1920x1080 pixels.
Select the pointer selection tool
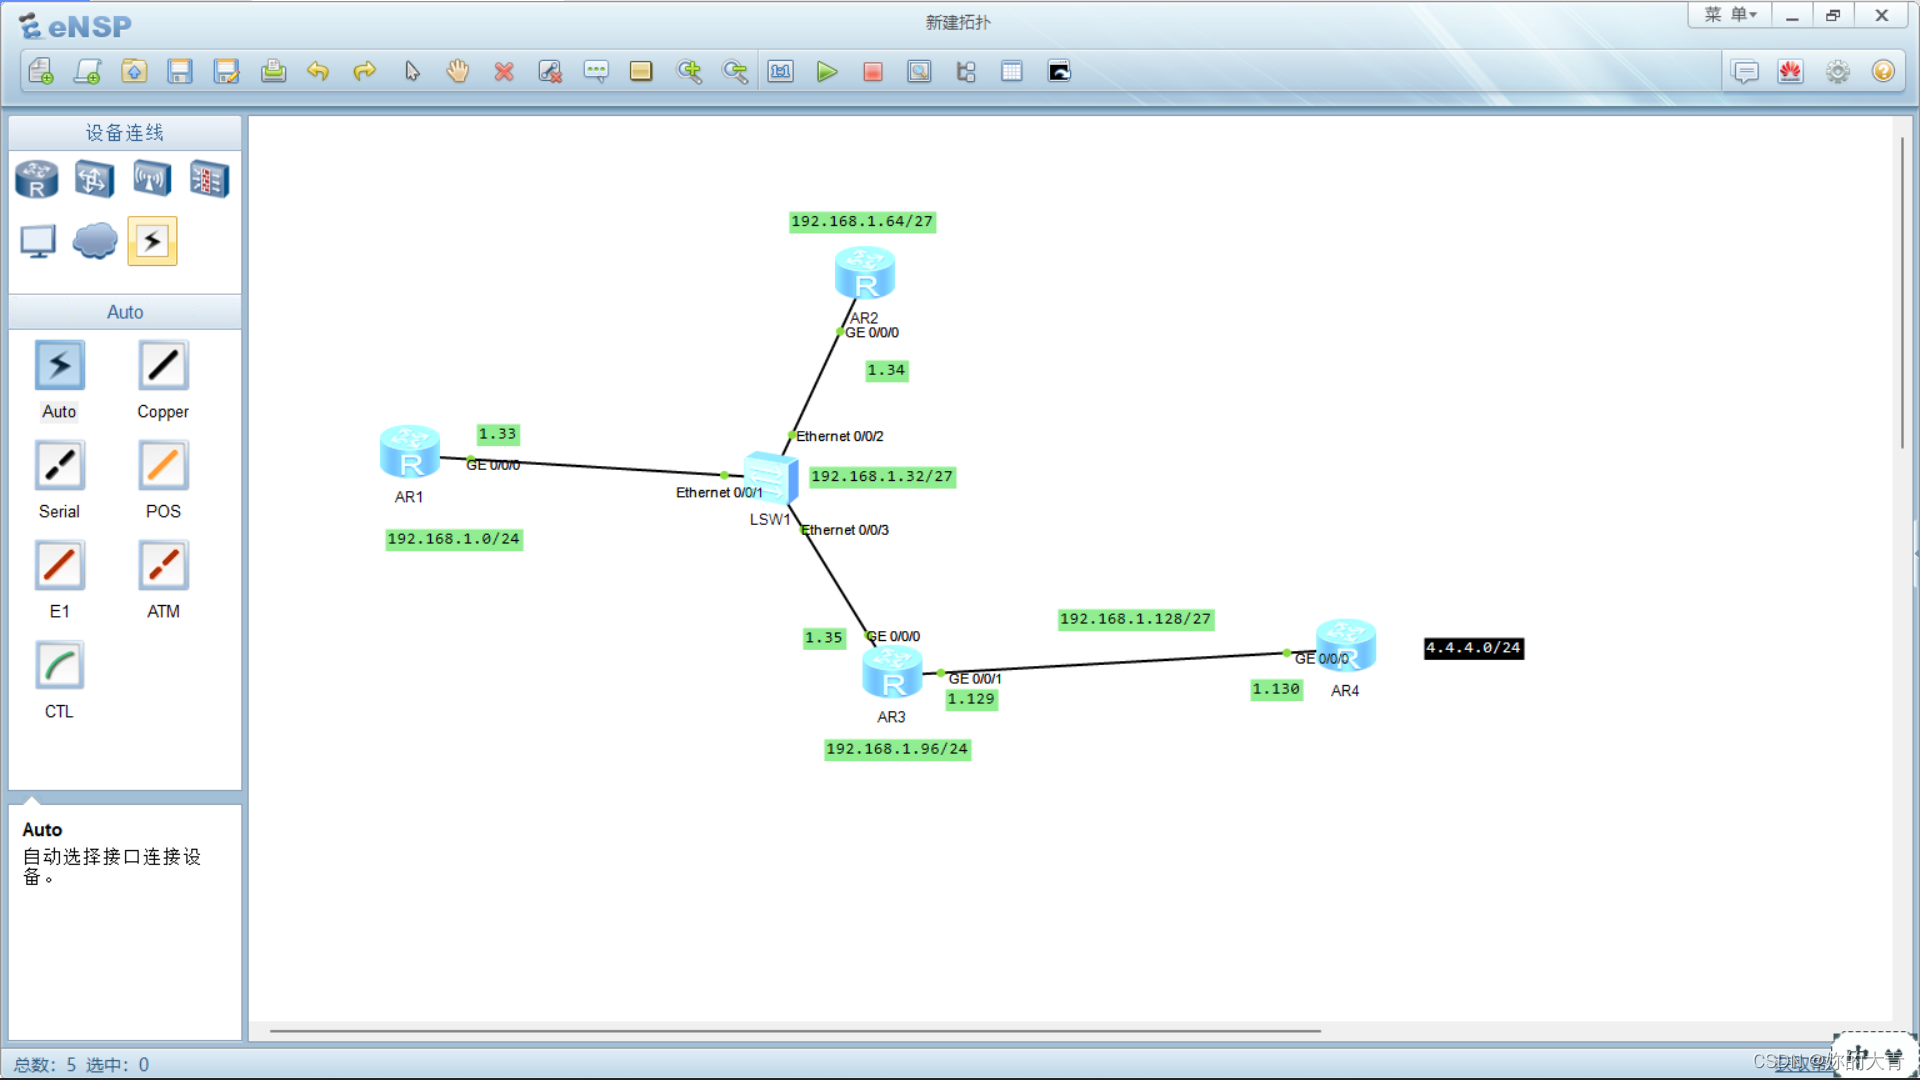pos(412,71)
